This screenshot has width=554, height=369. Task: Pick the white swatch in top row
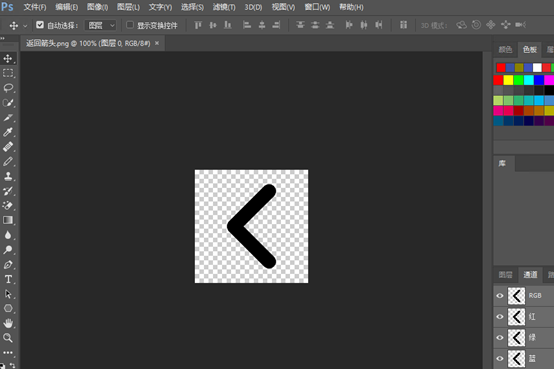tap(537, 68)
